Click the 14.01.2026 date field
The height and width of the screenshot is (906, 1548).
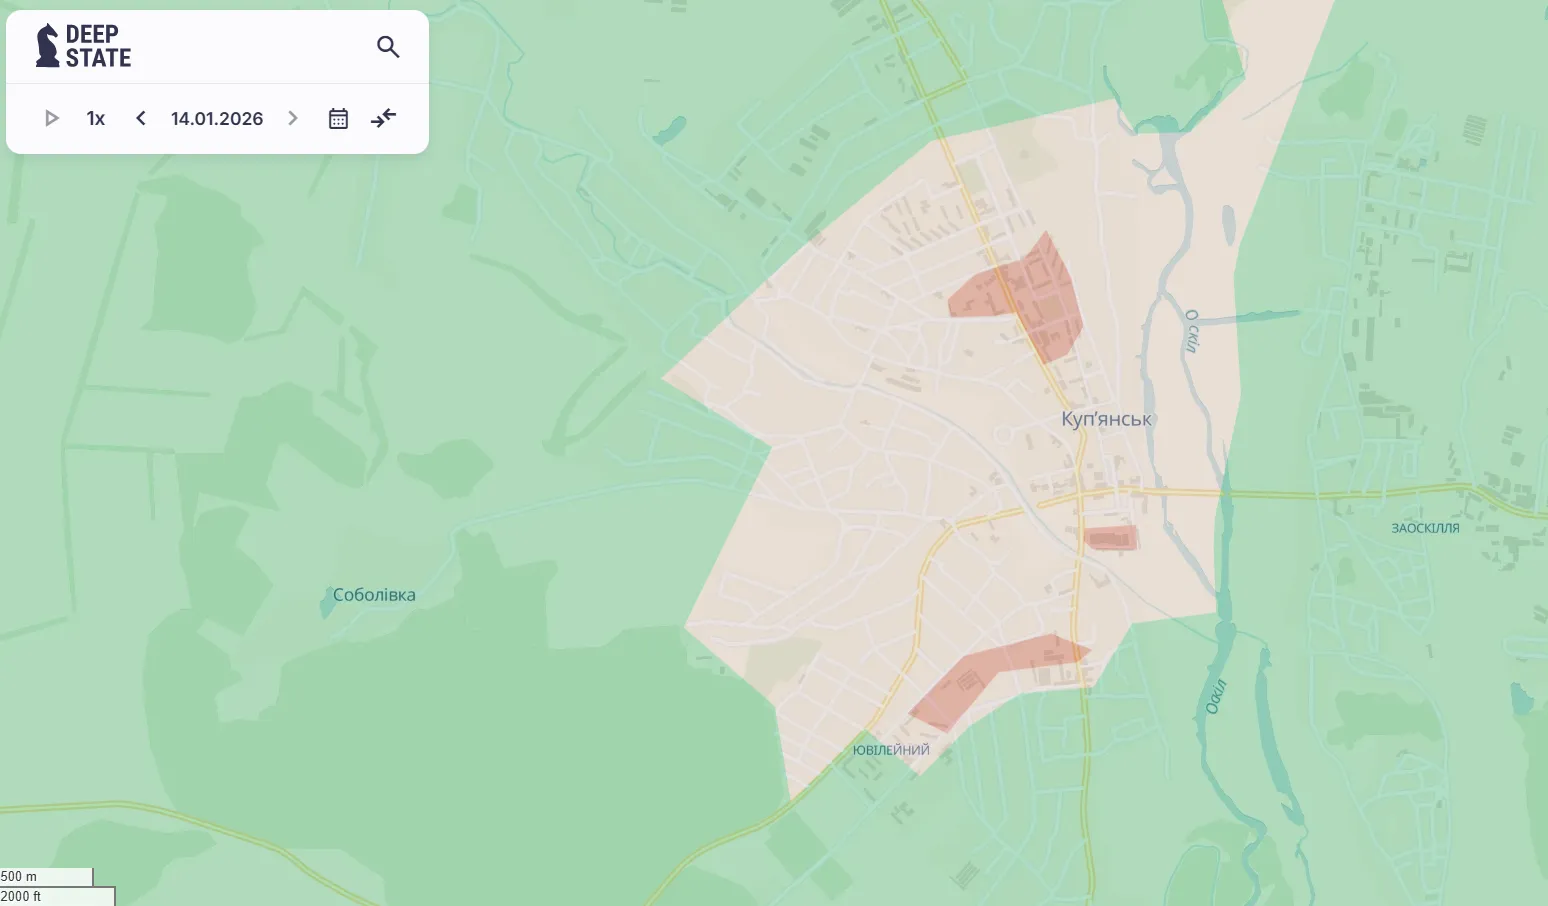pos(217,118)
